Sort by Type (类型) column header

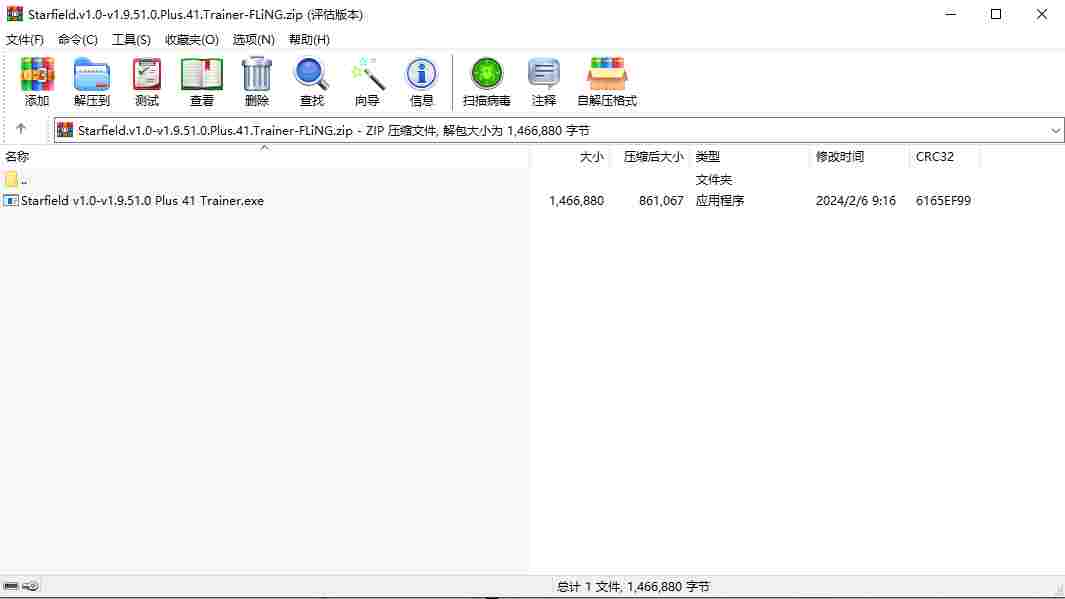(751, 157)
